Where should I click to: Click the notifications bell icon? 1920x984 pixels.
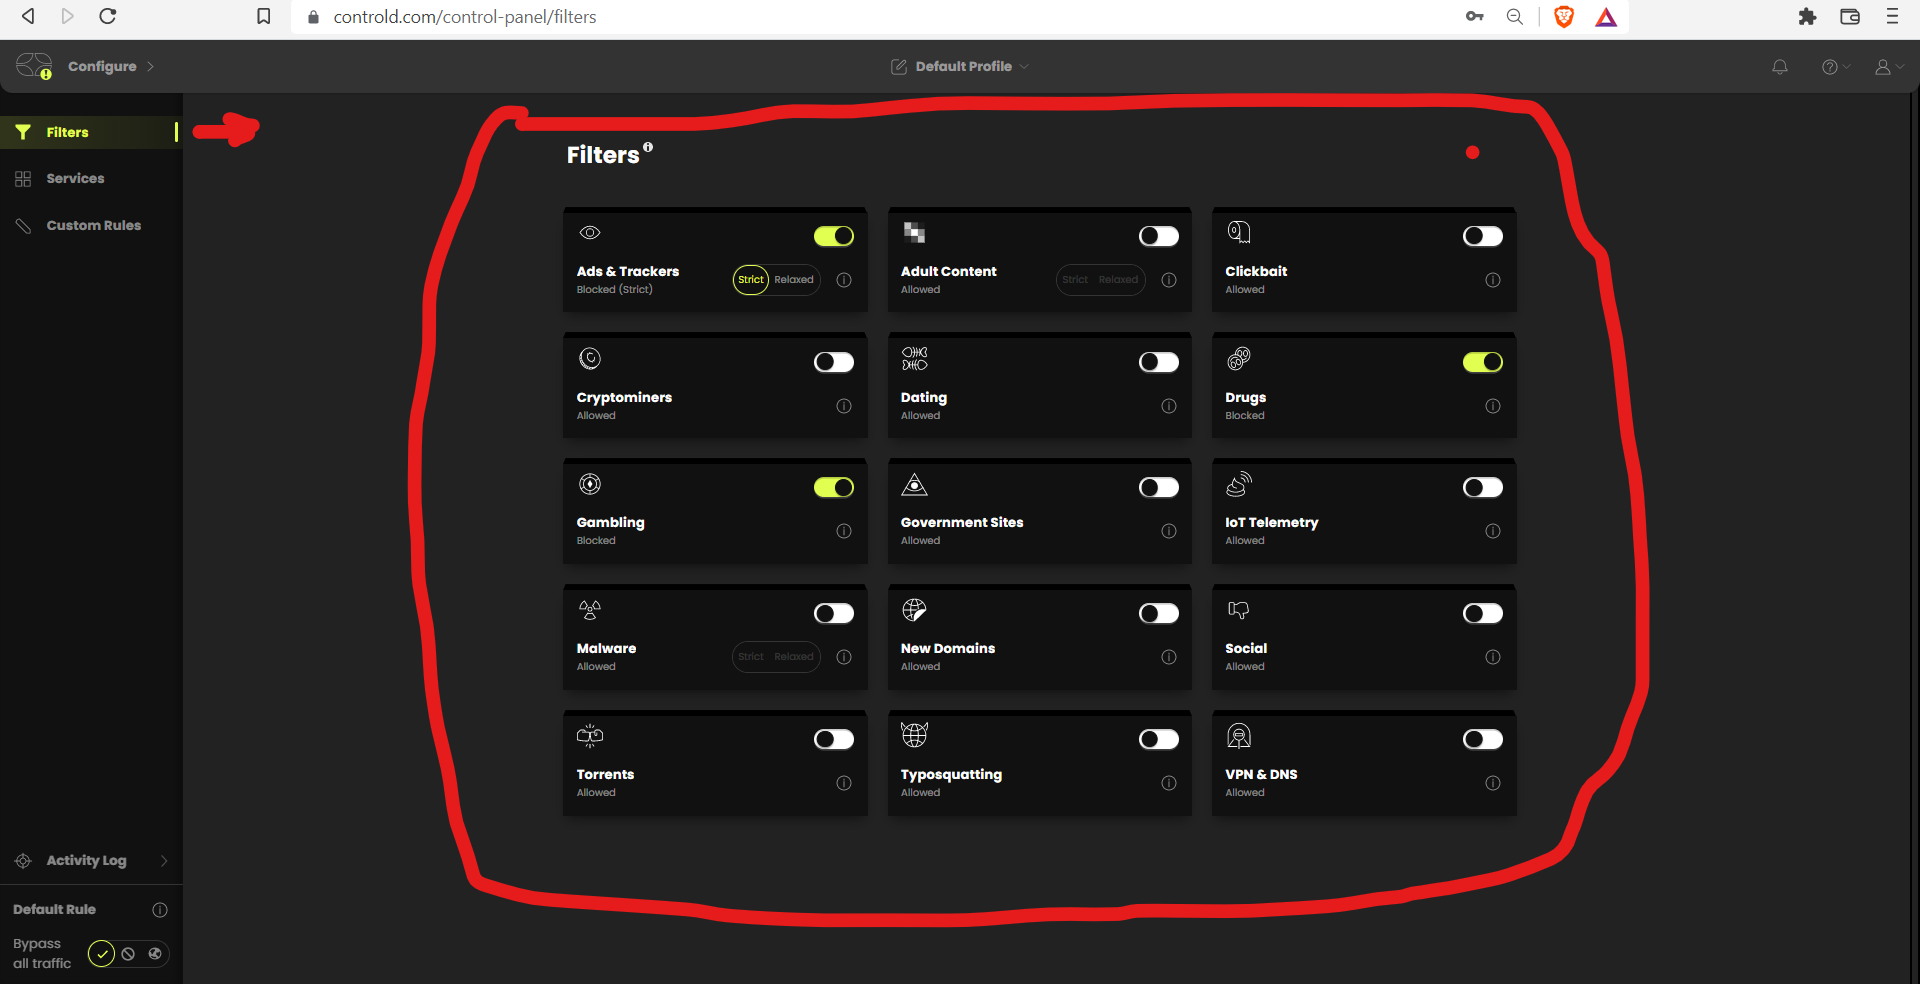[x=1779, y=67]
